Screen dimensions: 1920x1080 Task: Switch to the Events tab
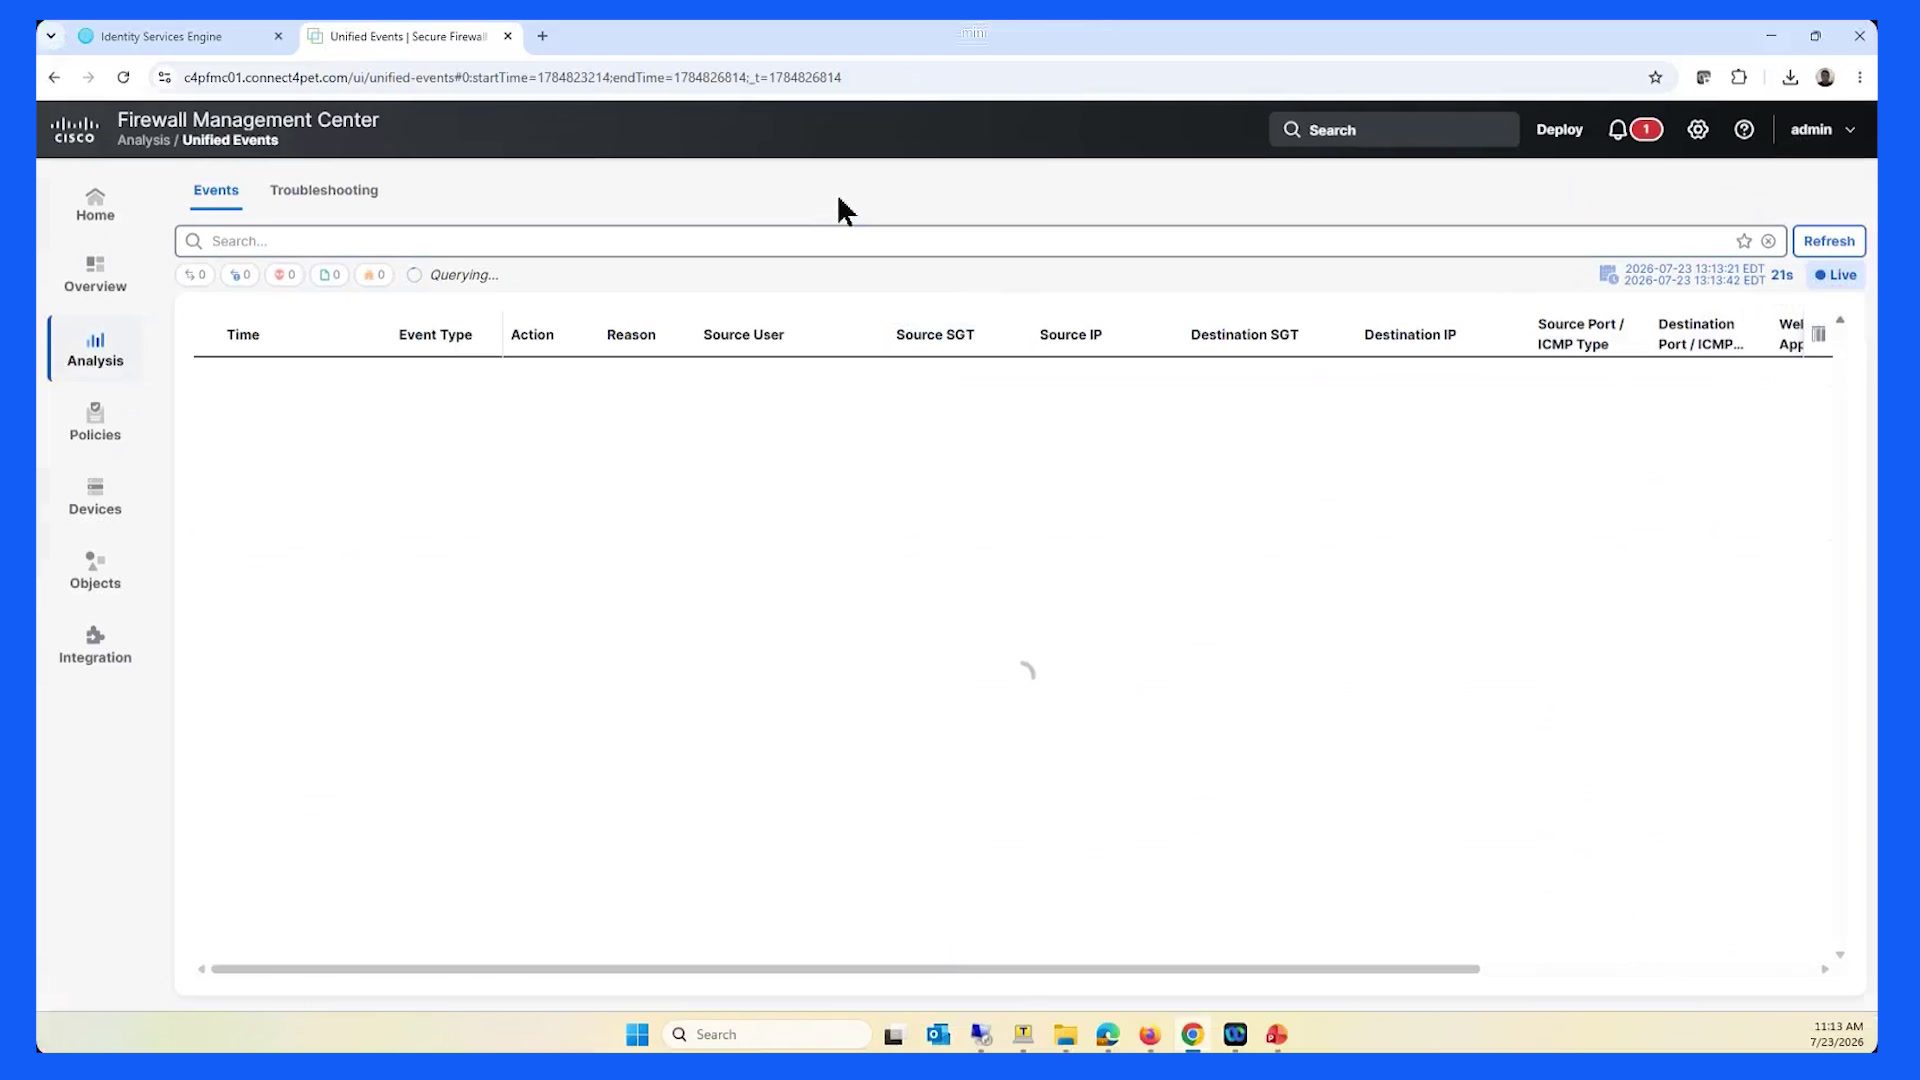tap(216, 190)
